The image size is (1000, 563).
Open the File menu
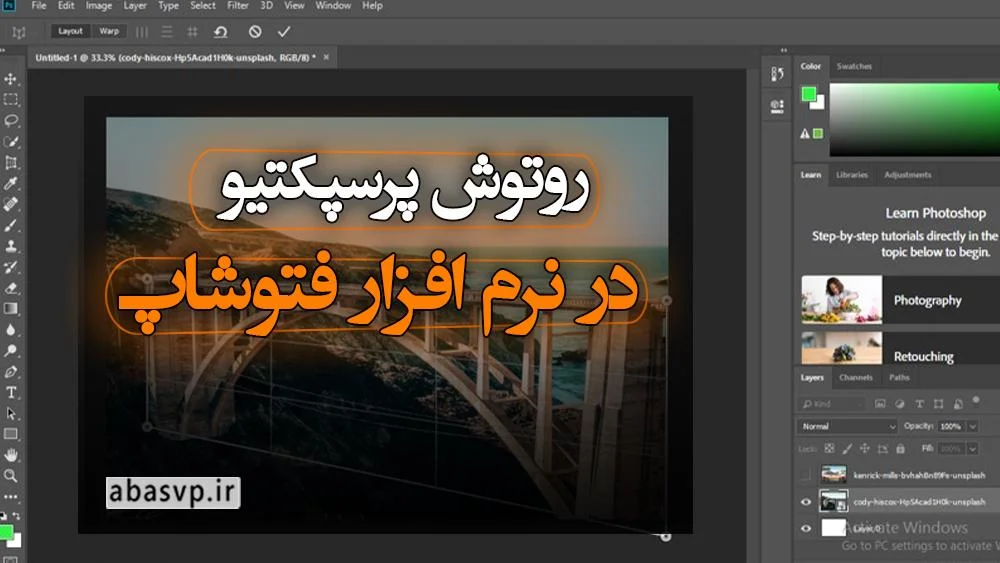click(x=39, y=6)
